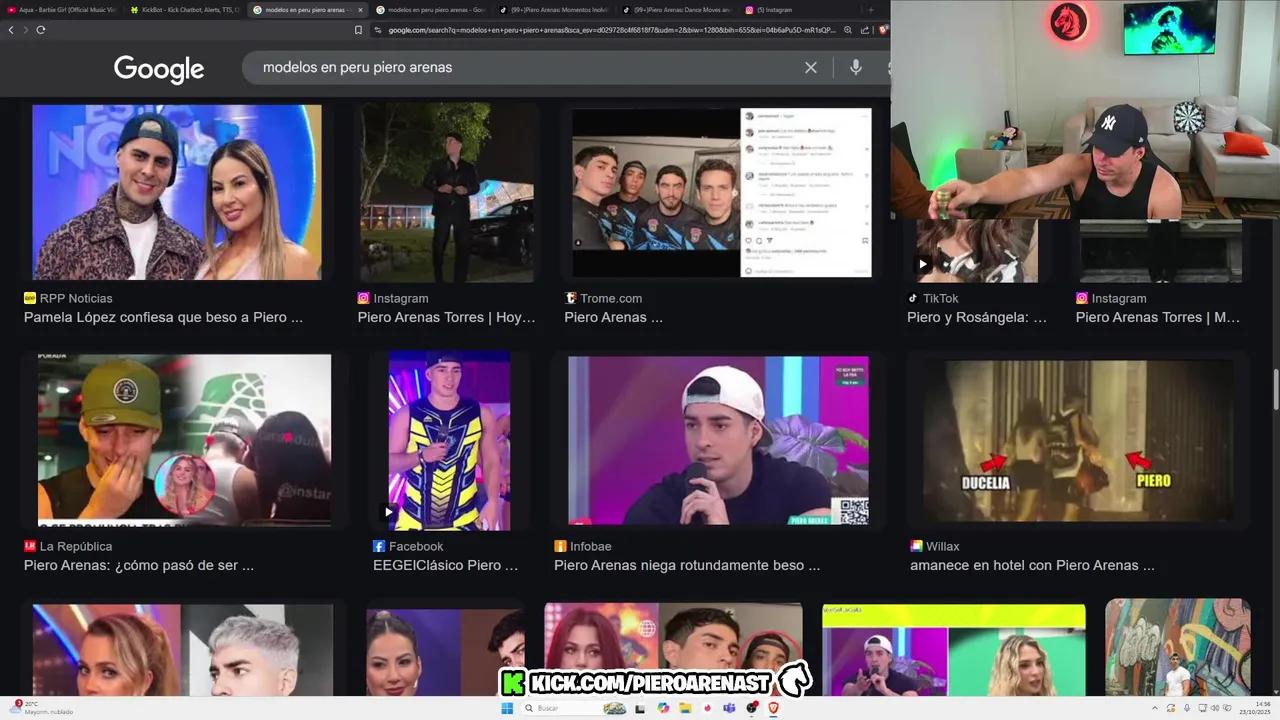Open Task View from the taskbar
This screenshot has height=720, width=1280.
coord(640,708)
